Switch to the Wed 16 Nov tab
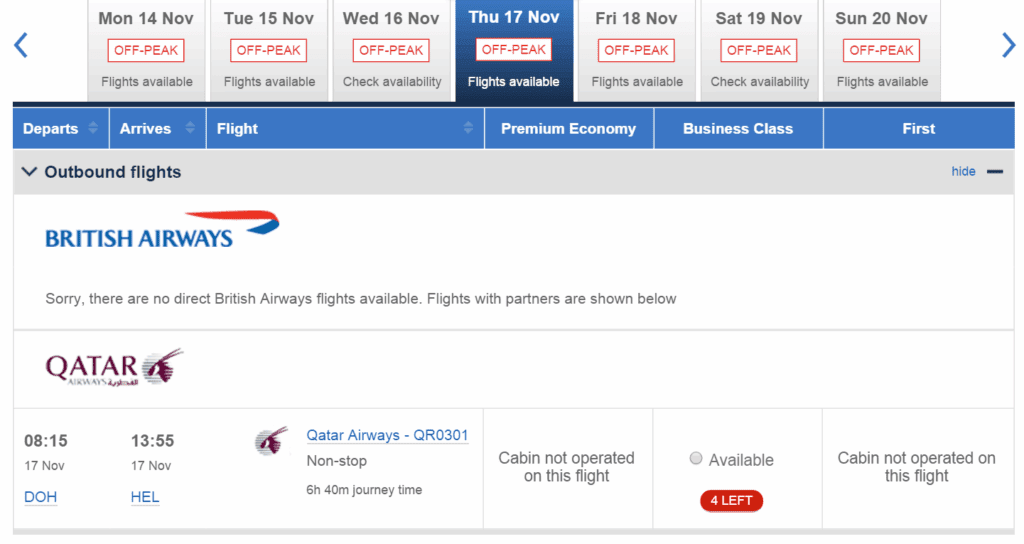 click(x=391, y=51)
